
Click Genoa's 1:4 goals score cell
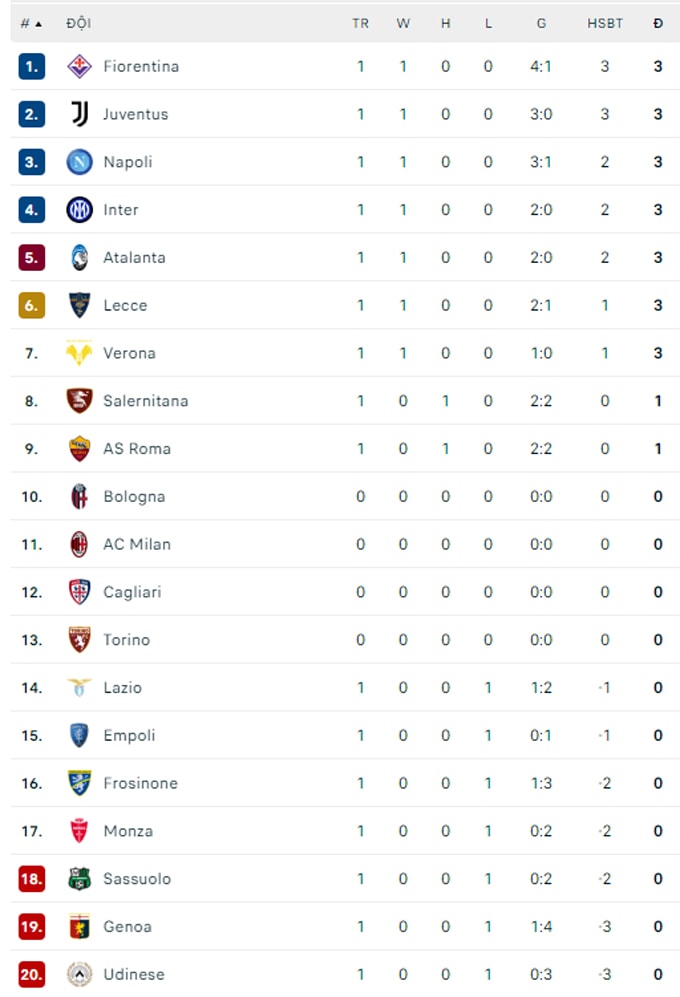[541, 926]
